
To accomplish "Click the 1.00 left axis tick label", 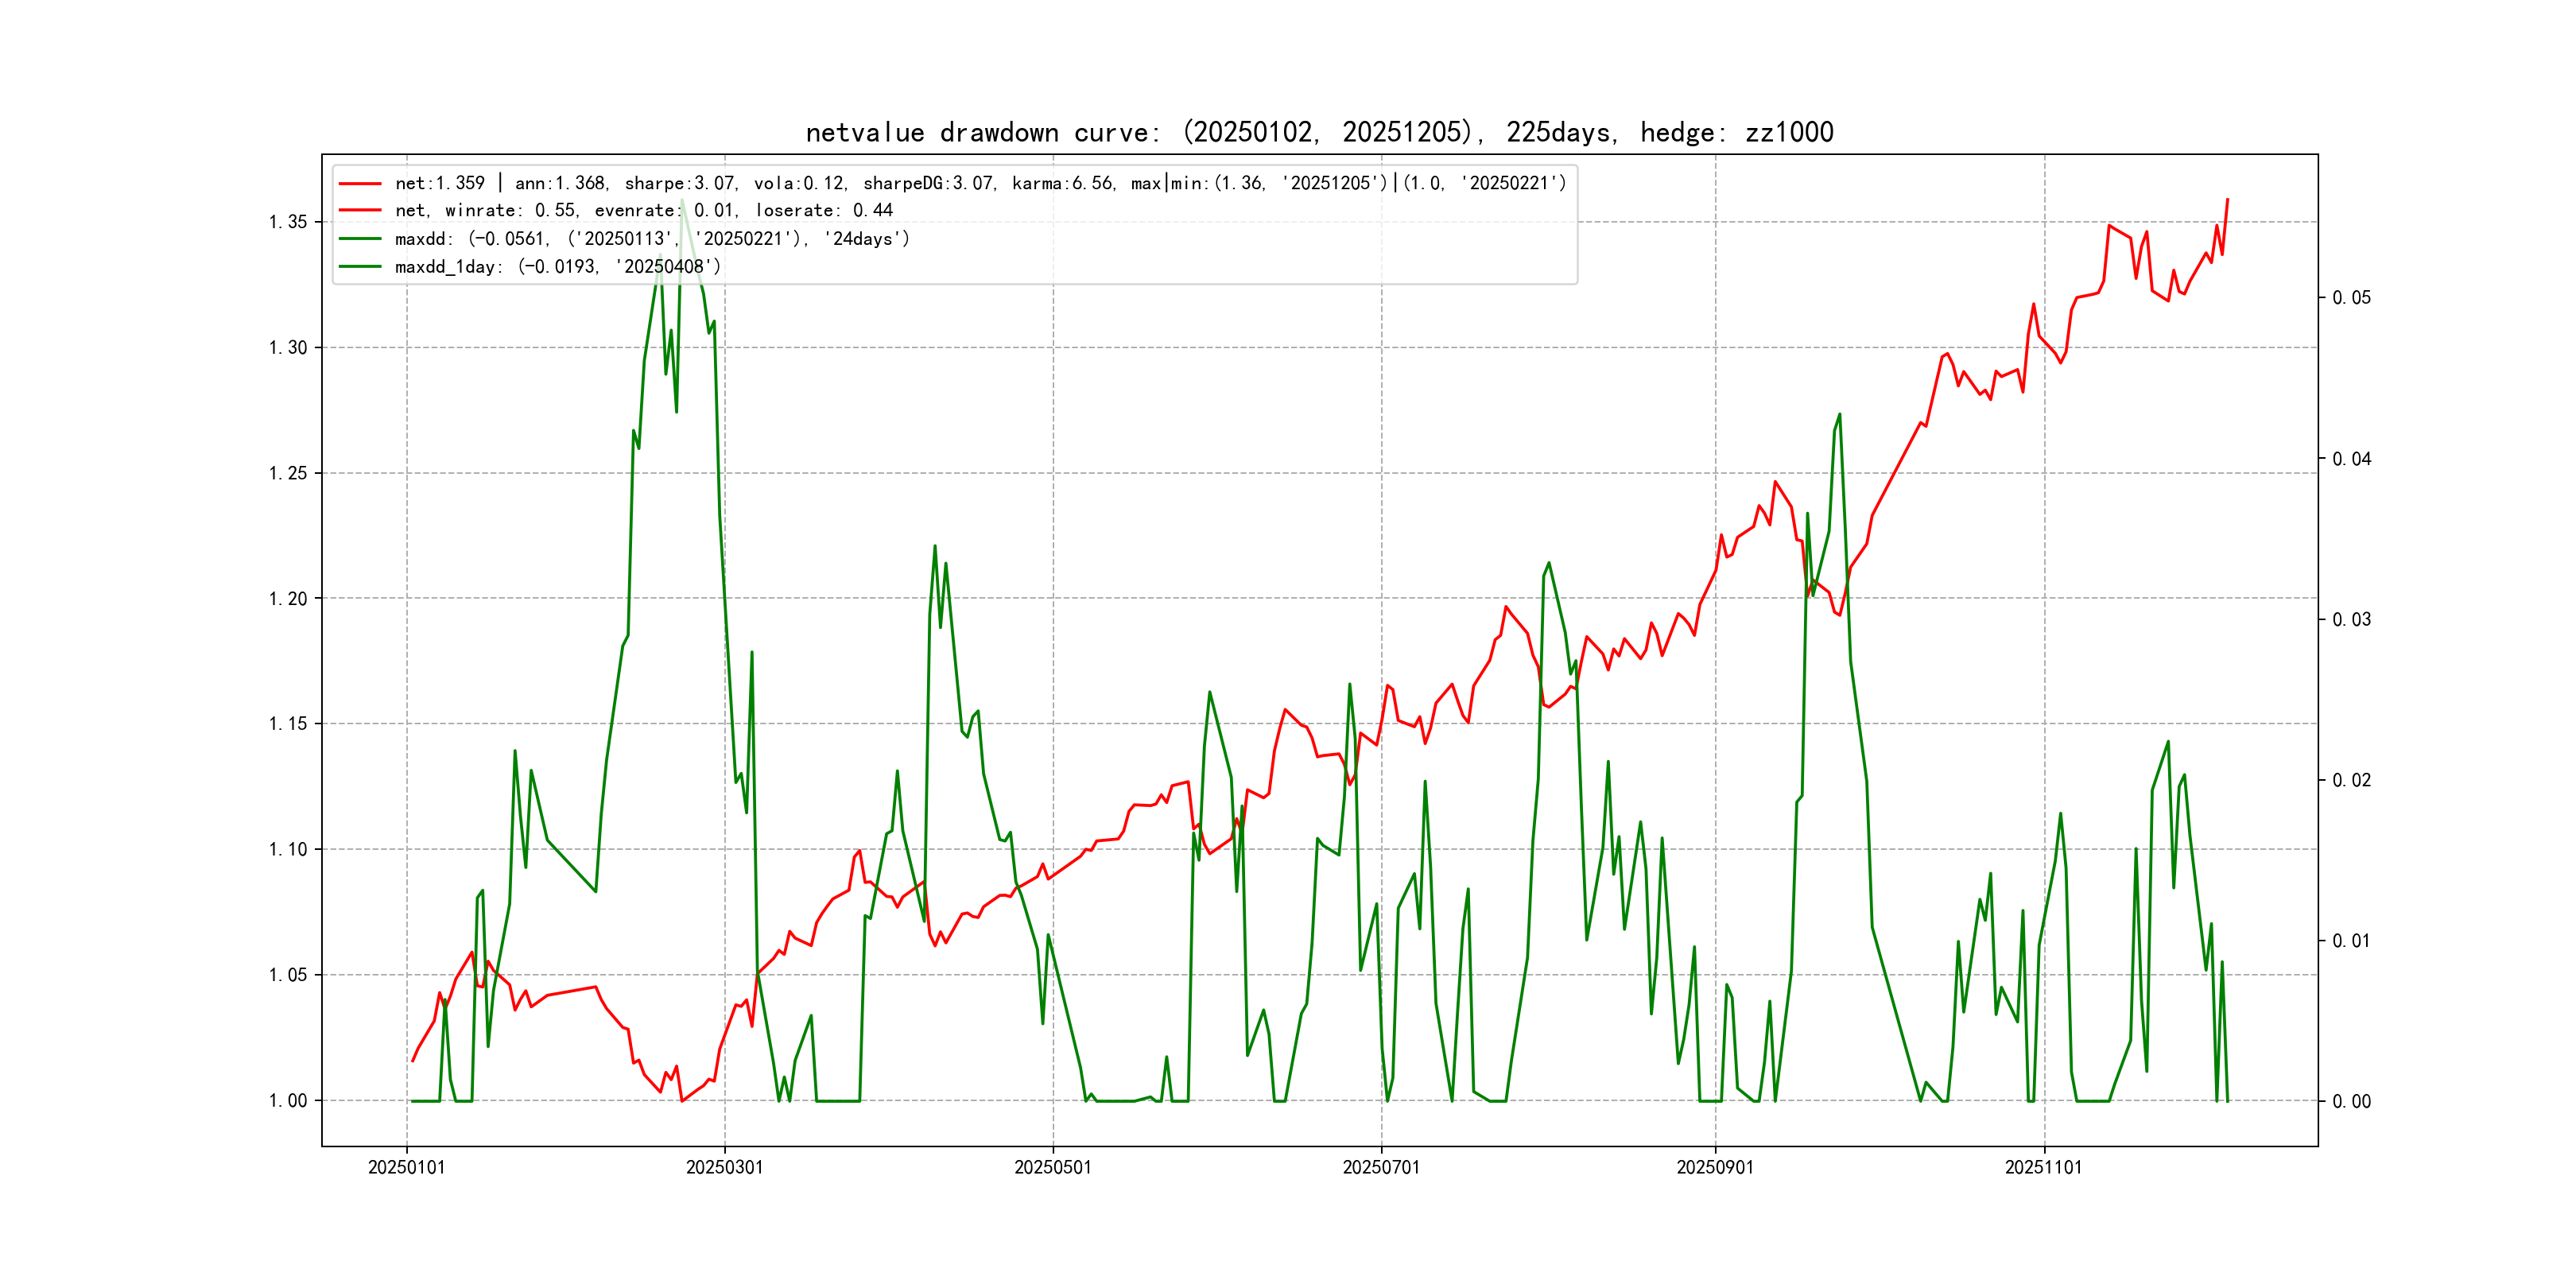I will [x=288, y=1101].
